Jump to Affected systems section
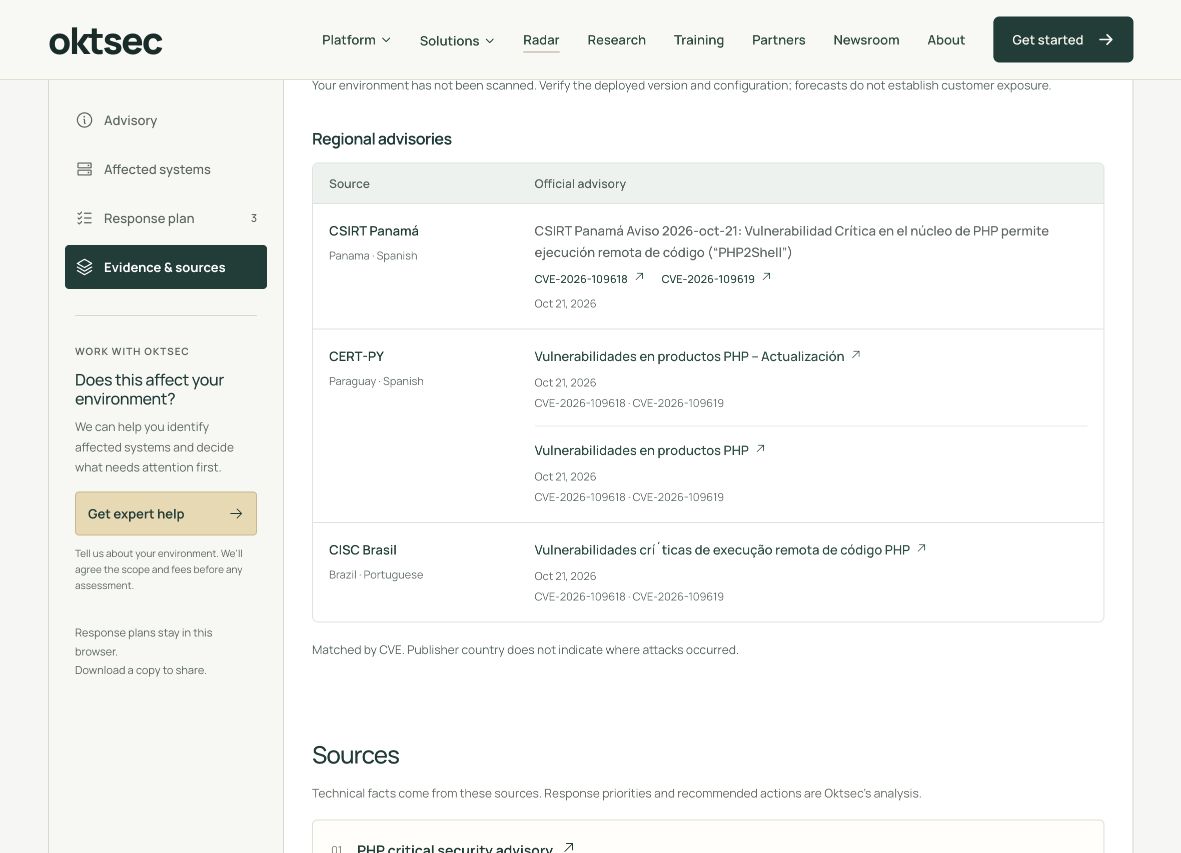 click(166, 169)
